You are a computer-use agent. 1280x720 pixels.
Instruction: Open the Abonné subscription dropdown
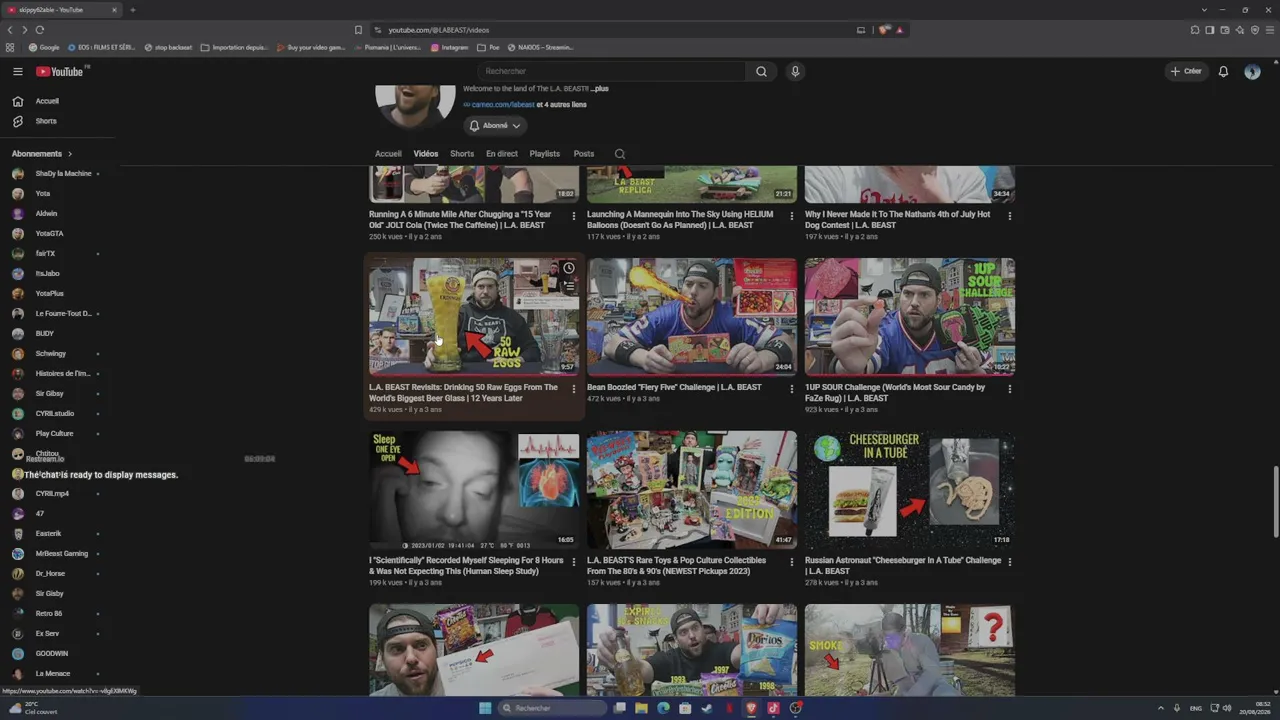point(495,126)
